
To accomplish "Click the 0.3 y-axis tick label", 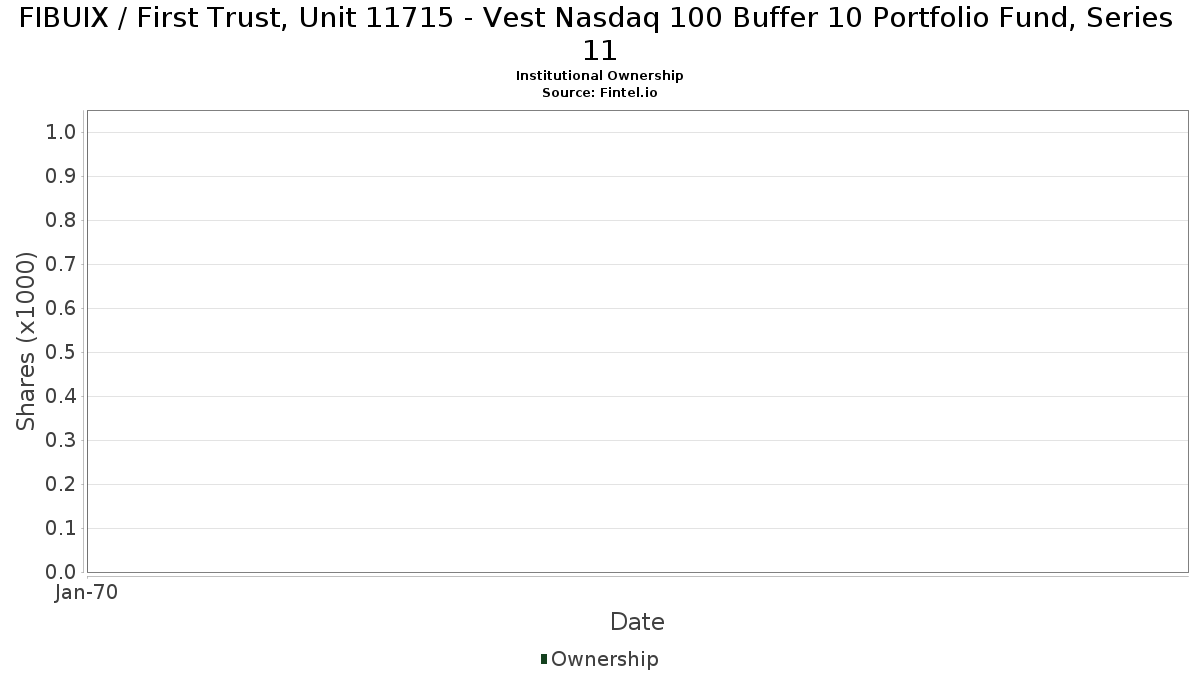I will click(x=61, y=441).
